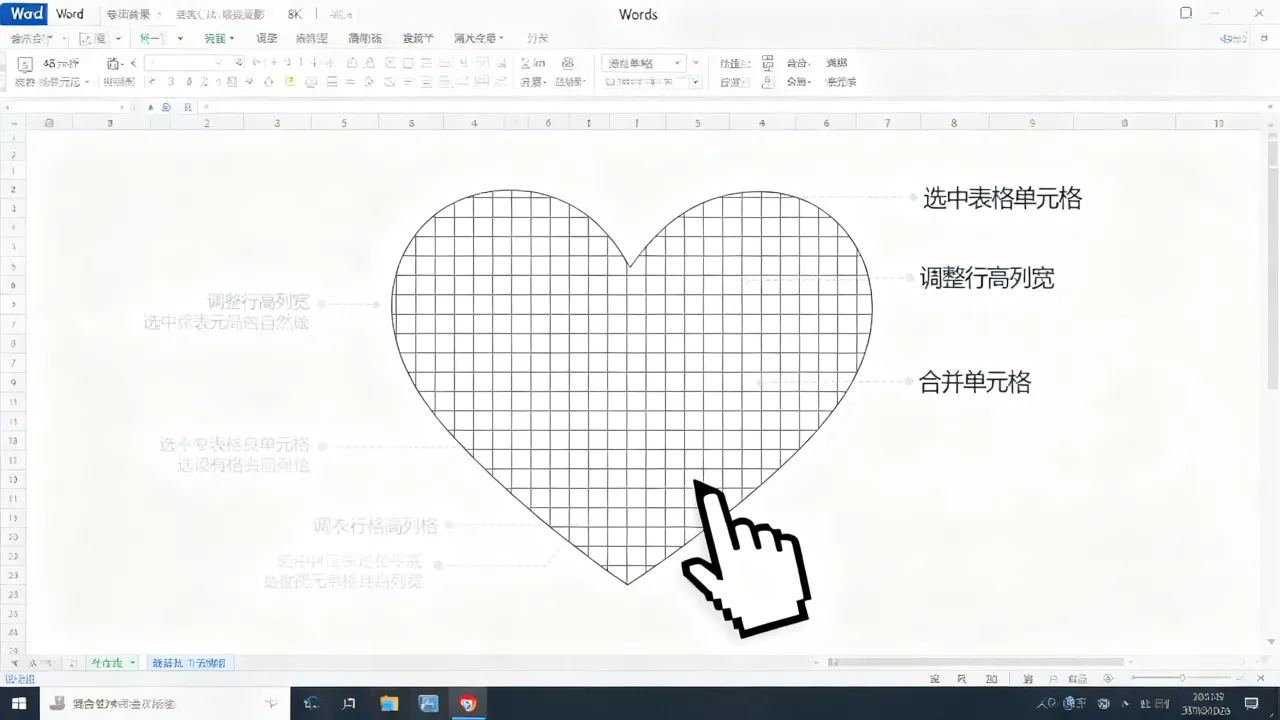Image resolution: width=1280 pixels, height=720 pixels.
Task: Open Chrome from the taskbar
Action: (468, 703)
